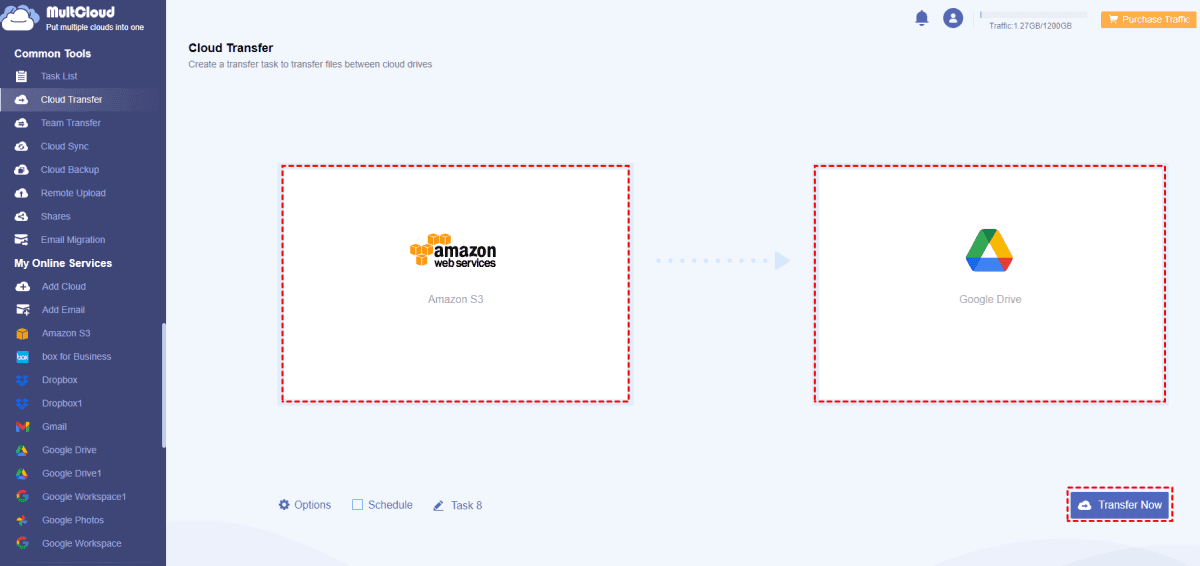
Task: Click the pencil edit icon
Action: (x=438, y=505)
